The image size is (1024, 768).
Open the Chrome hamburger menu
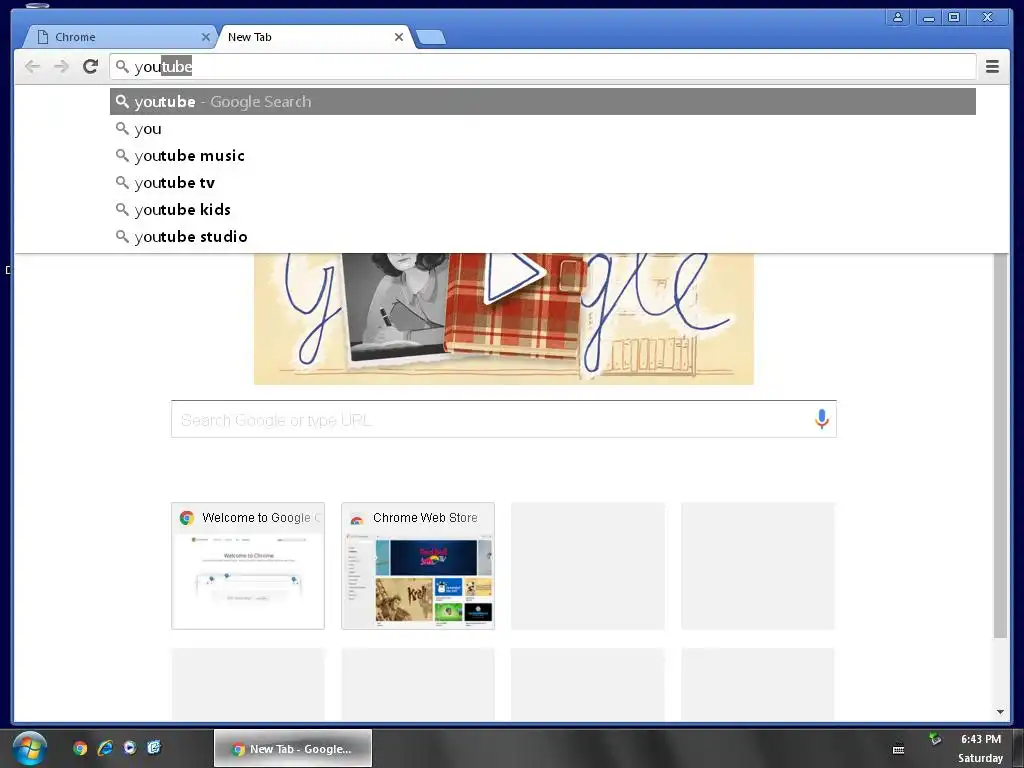tap(992, 66)
